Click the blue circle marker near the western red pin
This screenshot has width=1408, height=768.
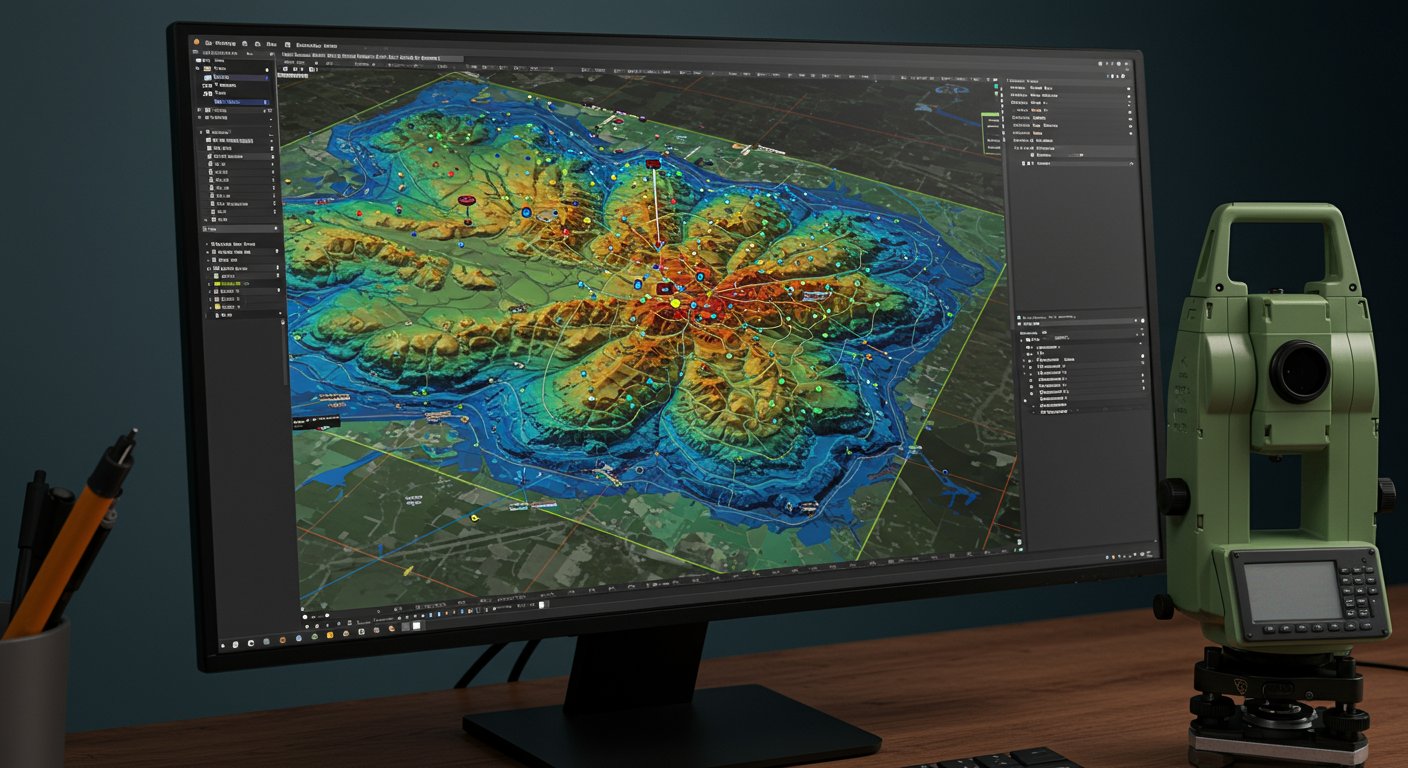(527, 212)
